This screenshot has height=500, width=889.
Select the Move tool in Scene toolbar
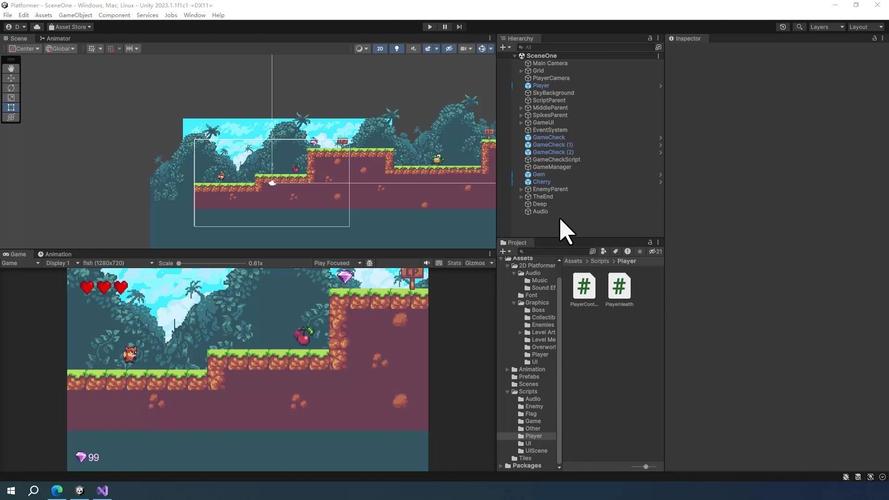[11, 78]
